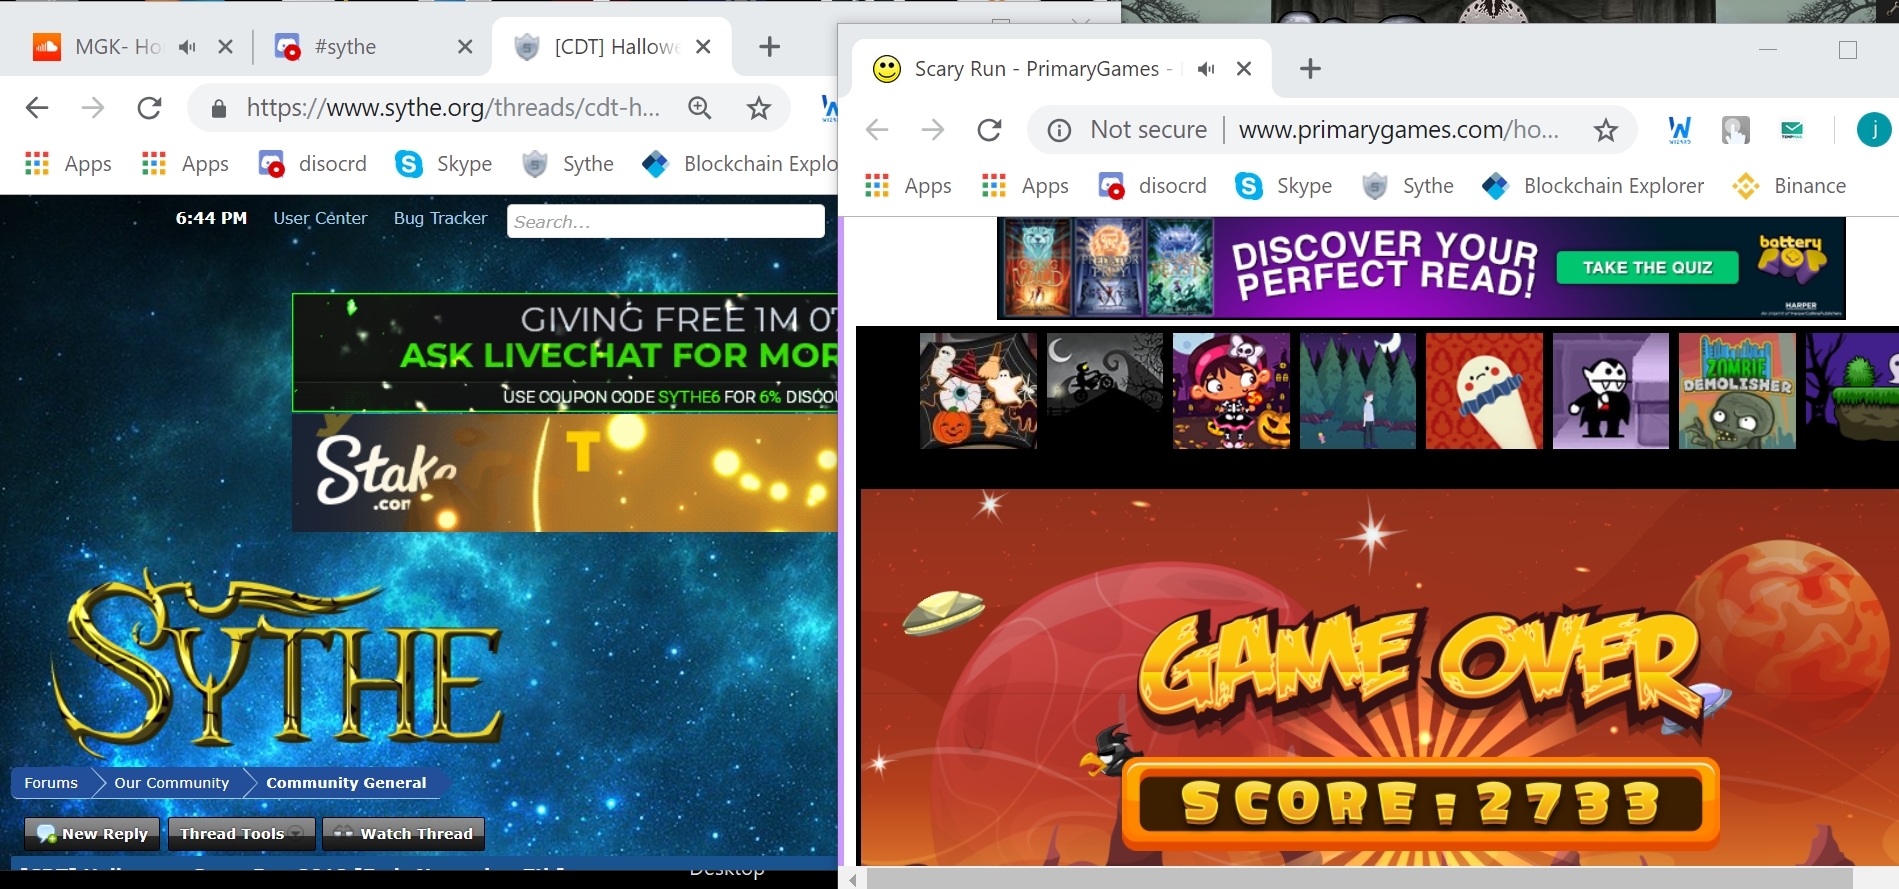
Task: Open Blockchain Explorer bookmark in PrimaryGames window
Action: pos(1594,186)
